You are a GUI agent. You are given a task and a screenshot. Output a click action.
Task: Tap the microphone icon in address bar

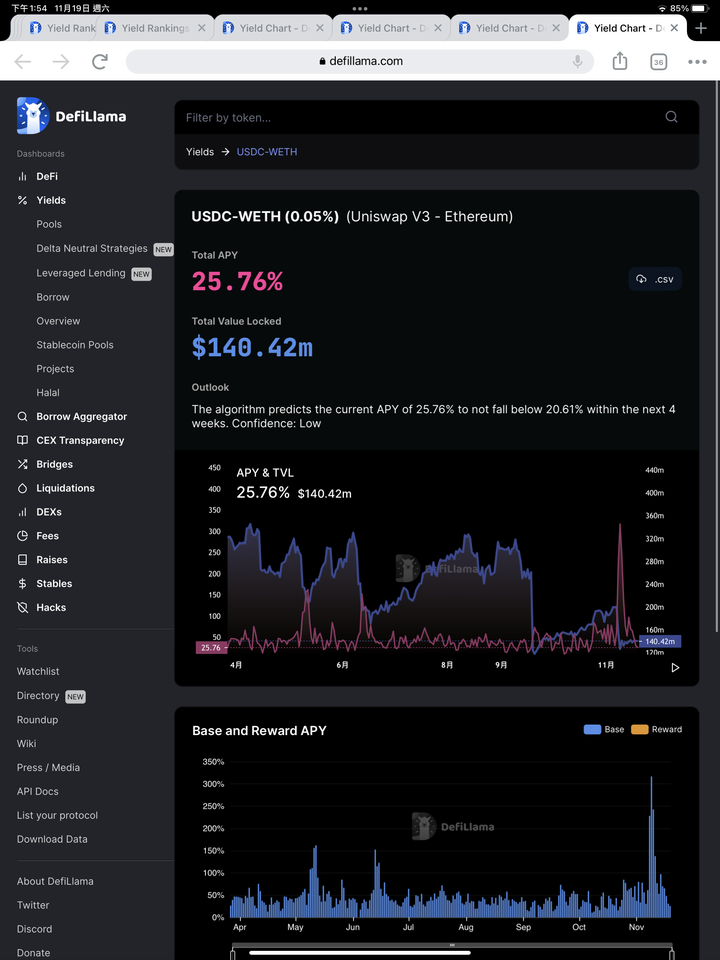(577, 61)
